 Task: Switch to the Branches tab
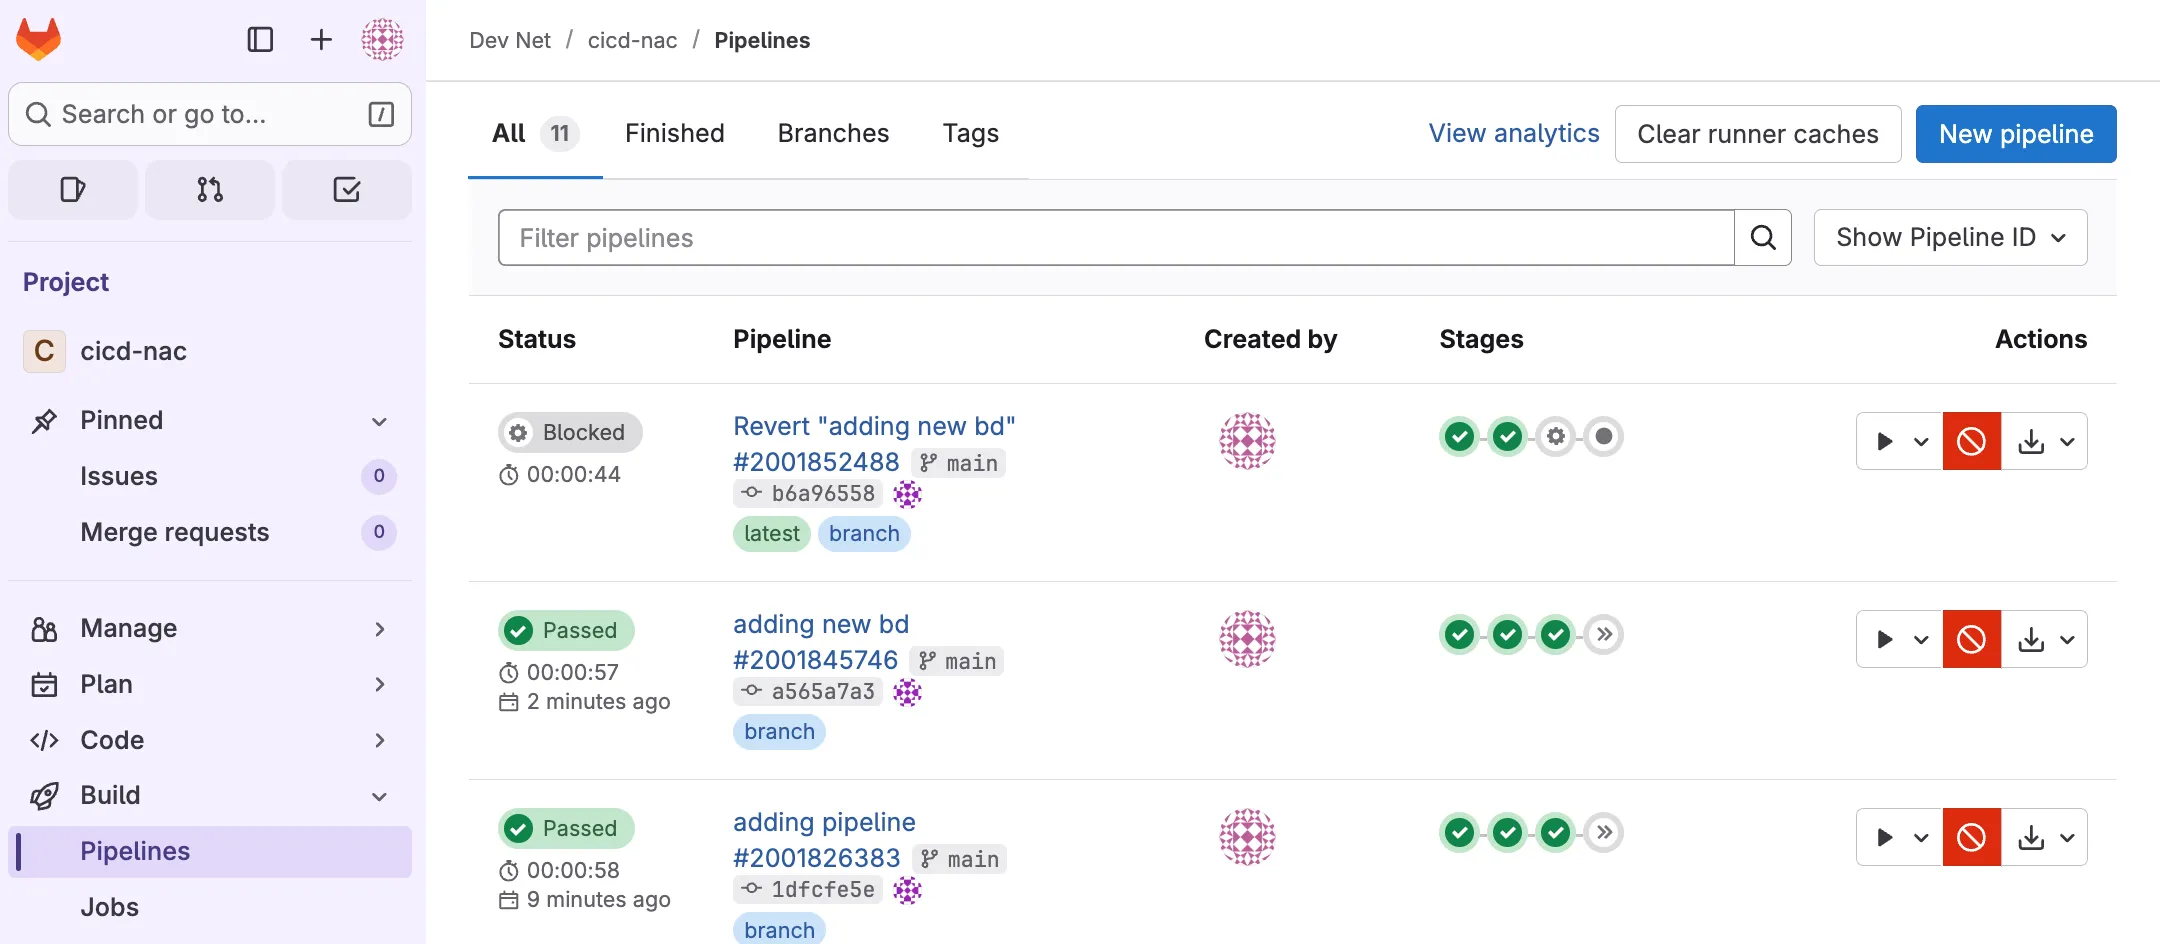(833, 133)
